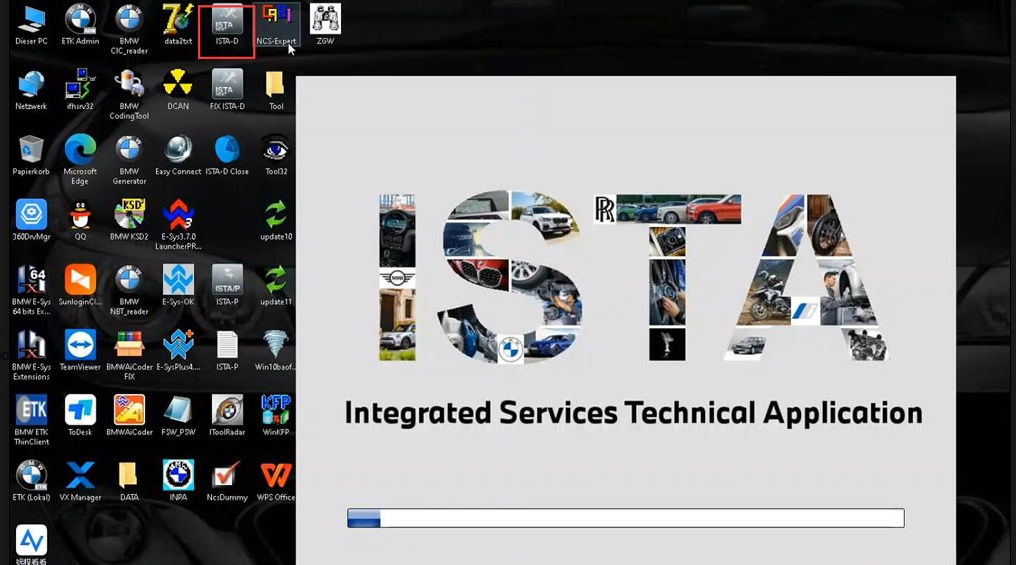Select update11 green arrows icon
The height and width of the screenshot is (565, 1016).
276,285
